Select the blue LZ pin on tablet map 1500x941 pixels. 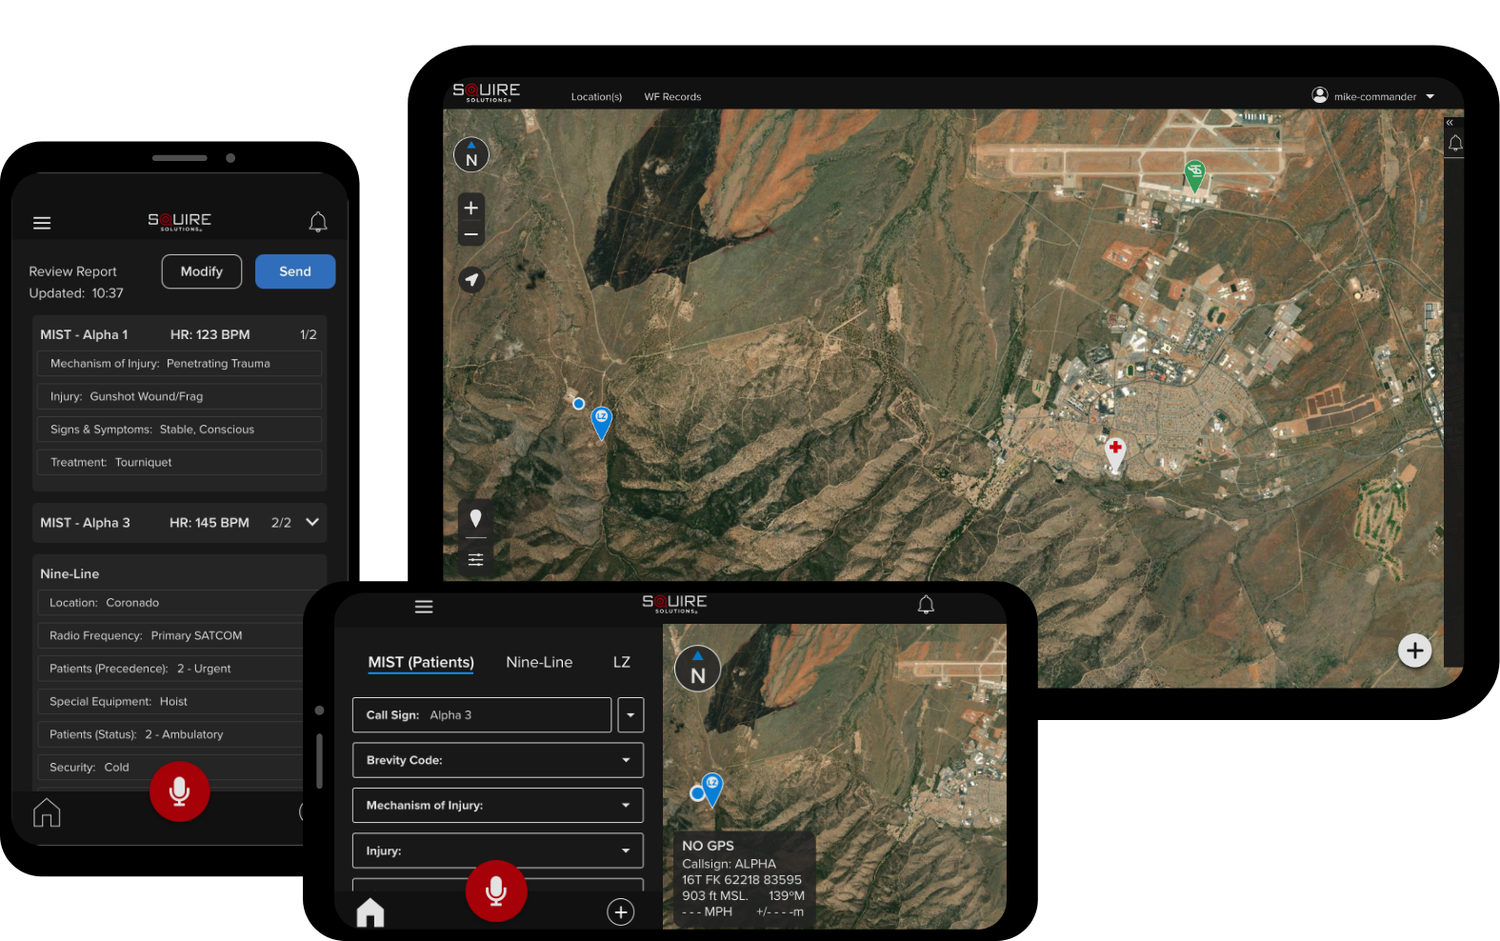601,423
